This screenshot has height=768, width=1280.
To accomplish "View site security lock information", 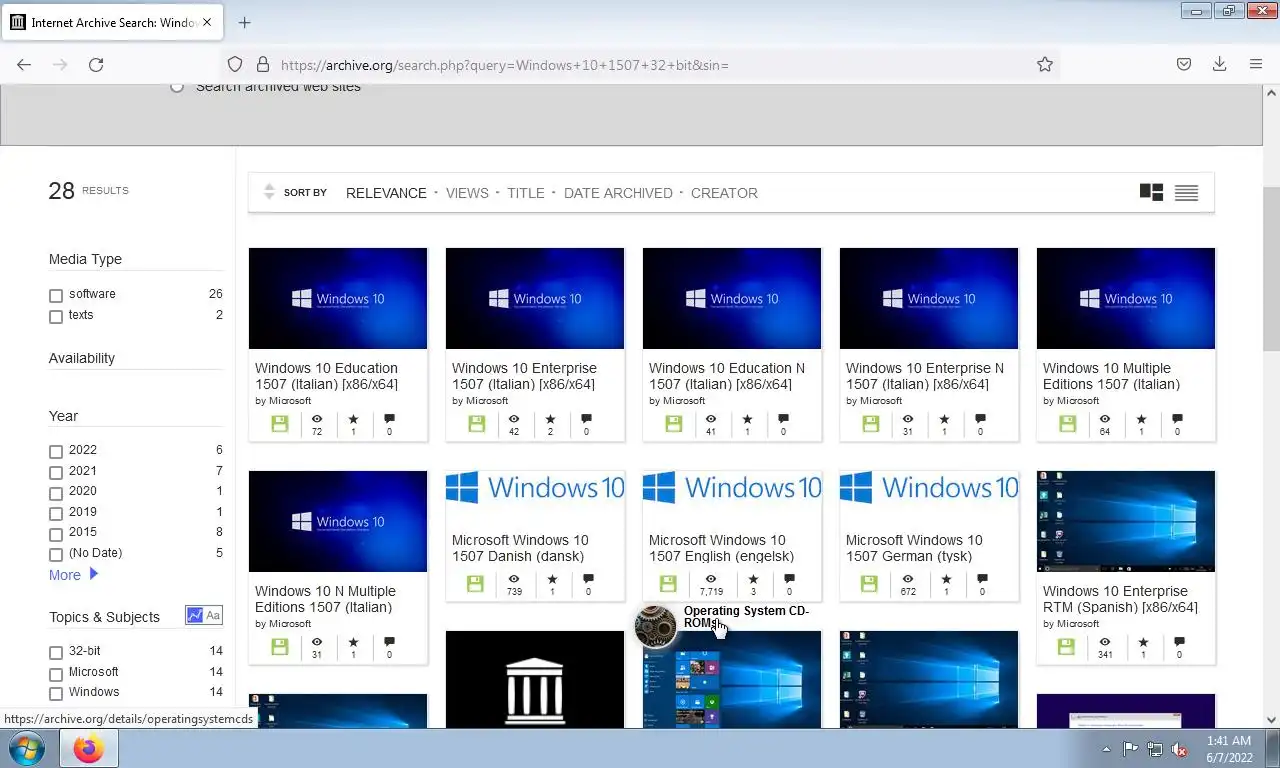I will click(x=263, y=64).
